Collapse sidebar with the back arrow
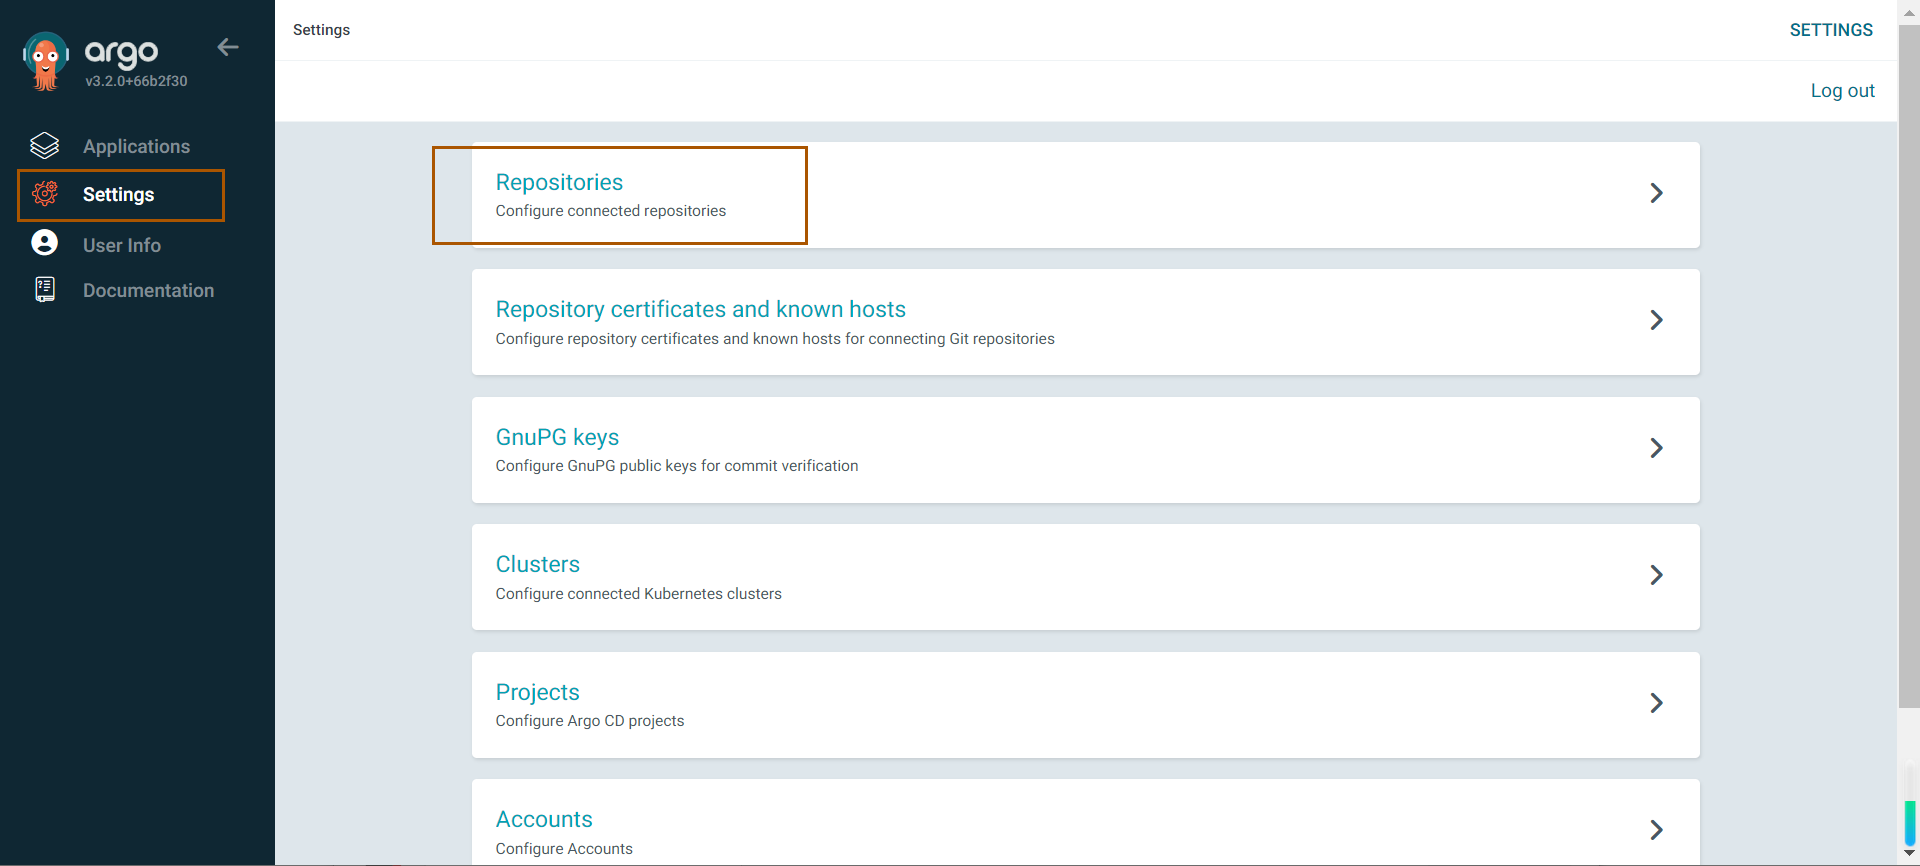Screen dimensions: 1920x866 pos(228,47)
